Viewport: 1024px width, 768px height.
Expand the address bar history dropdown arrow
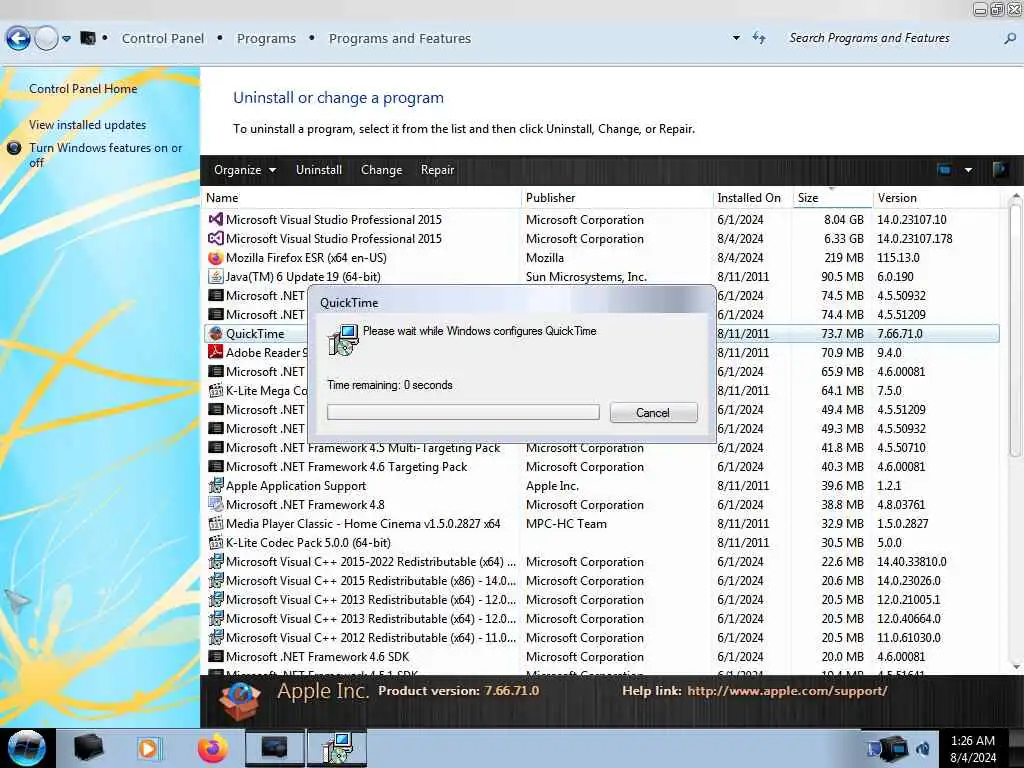[x=736, y=38]
